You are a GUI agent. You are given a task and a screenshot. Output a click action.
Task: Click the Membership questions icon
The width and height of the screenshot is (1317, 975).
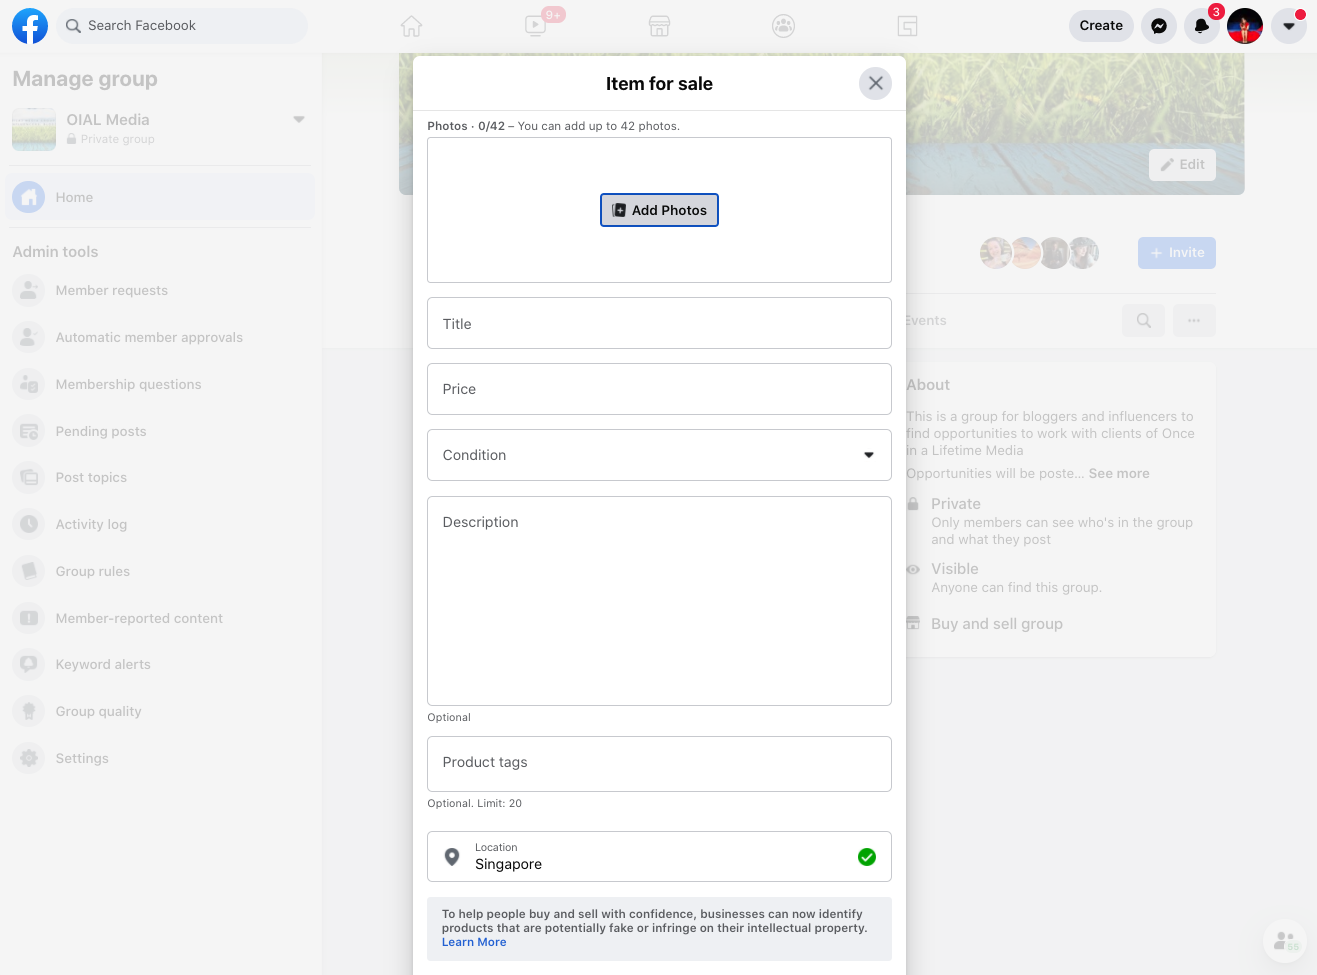[x=29, y=384]
